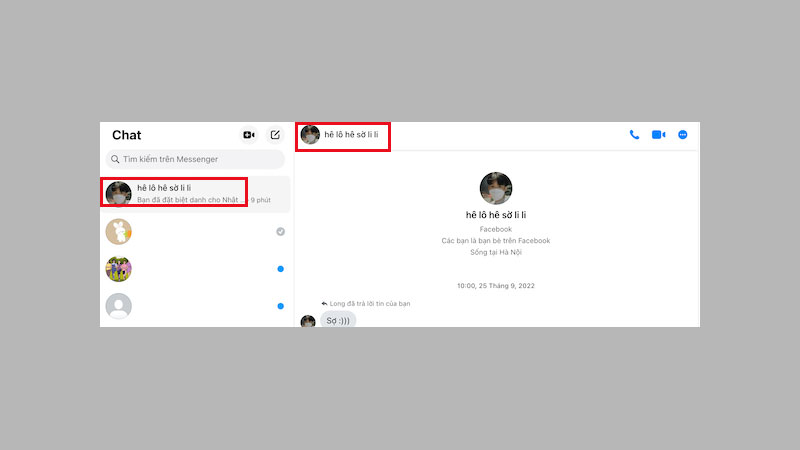Compose a new message with pencil icon
The image size is (800, 450).
tap(275, 135)
